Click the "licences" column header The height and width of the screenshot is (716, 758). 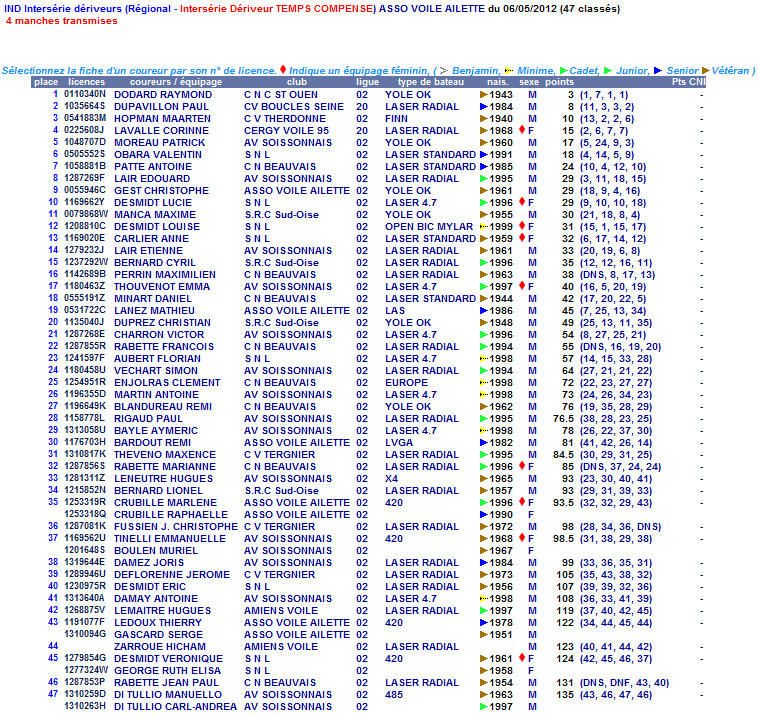click(85, 82)
